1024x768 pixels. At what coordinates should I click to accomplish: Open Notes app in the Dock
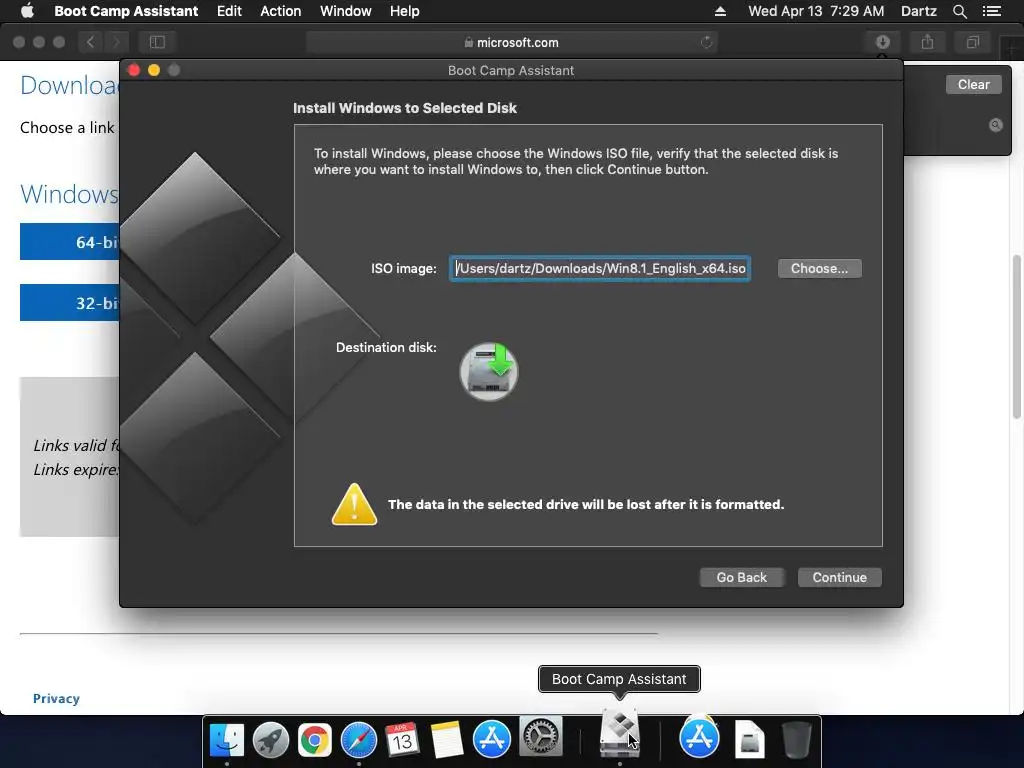coord(447,740)
